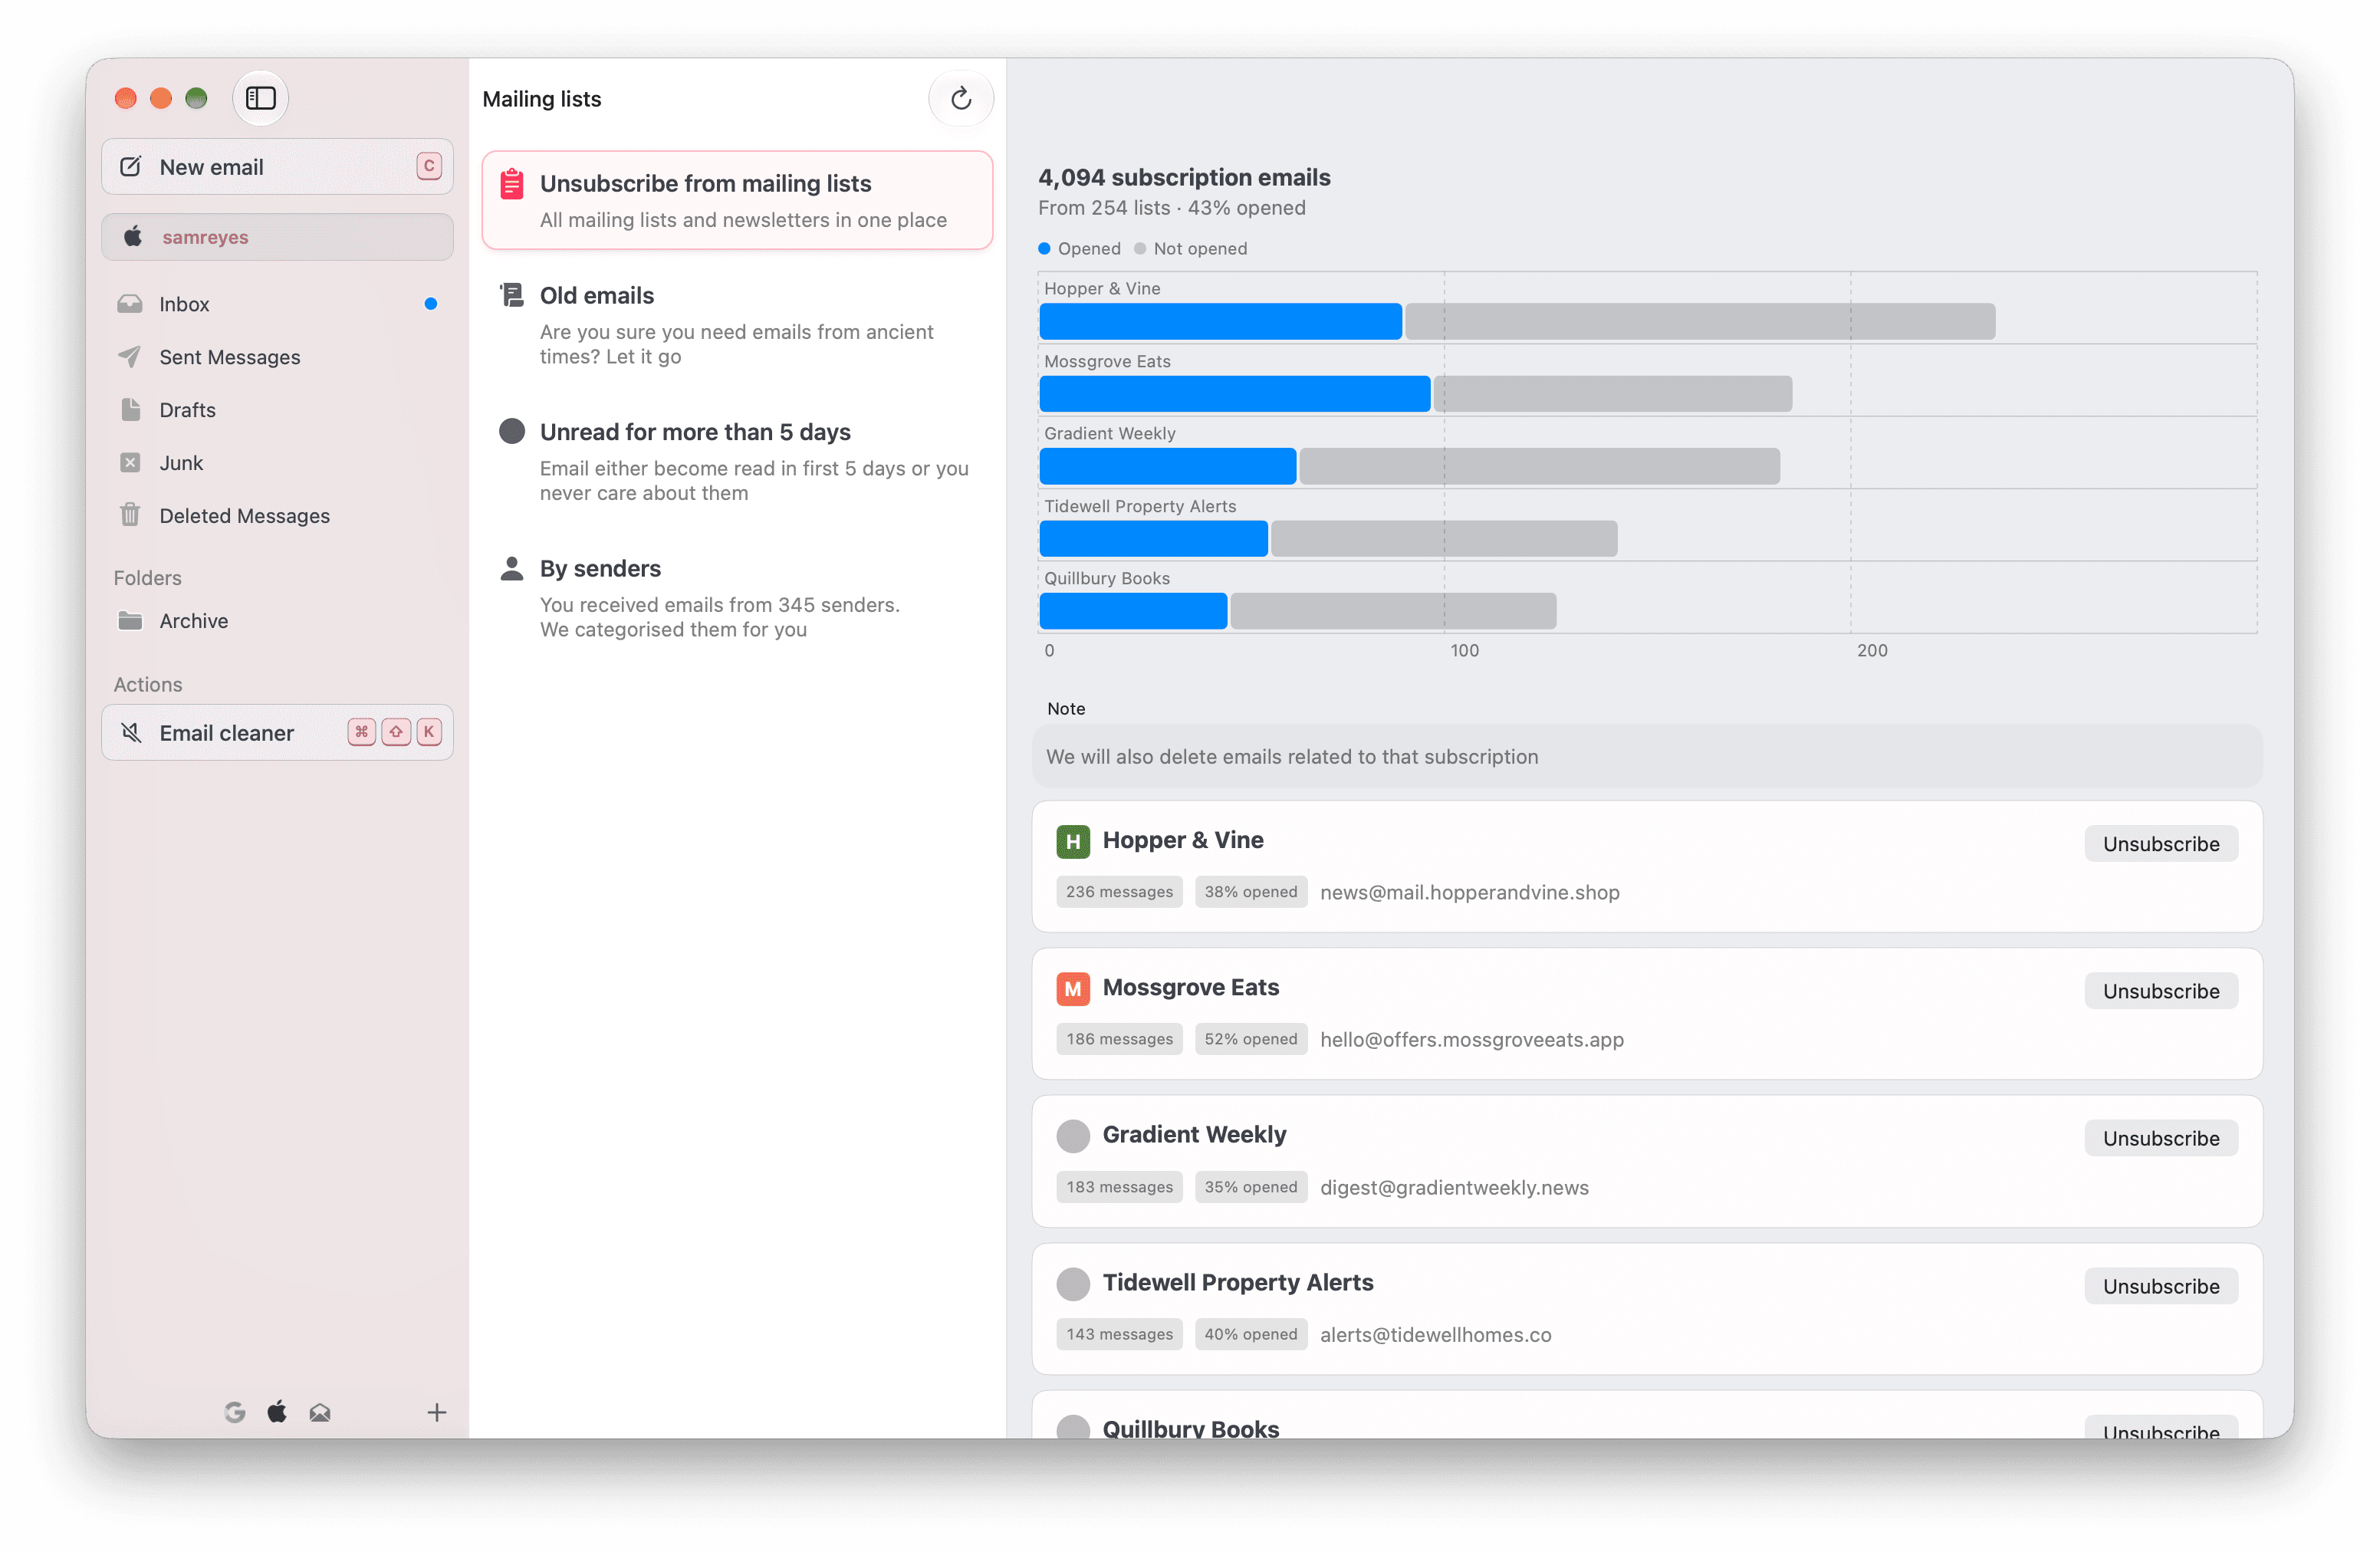Click the clipboard icon beside Unsubscribe from mailing lists
Screen dimensions: 2380x1552
tap(511, 184)
